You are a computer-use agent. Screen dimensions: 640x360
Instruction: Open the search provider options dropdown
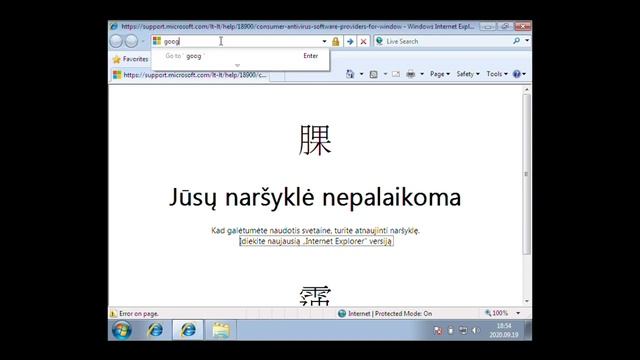coord(527,41)
